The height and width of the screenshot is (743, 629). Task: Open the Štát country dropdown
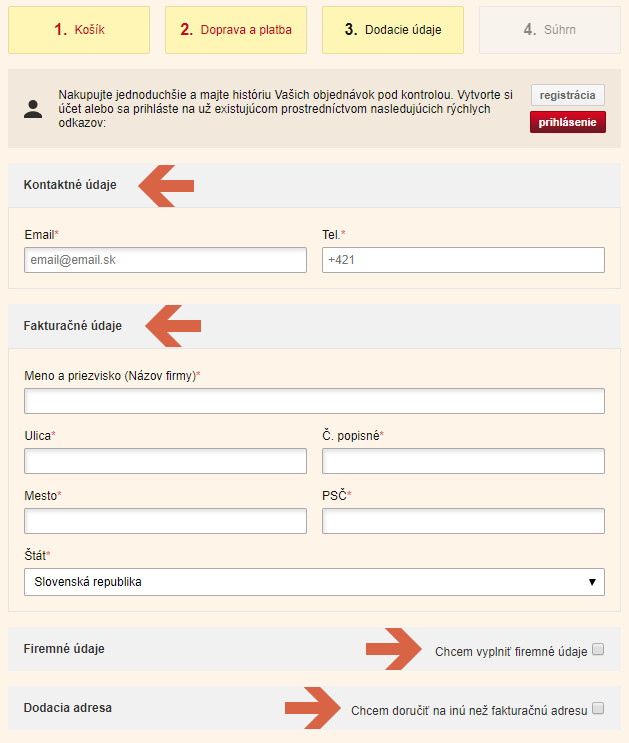[314, 582]
